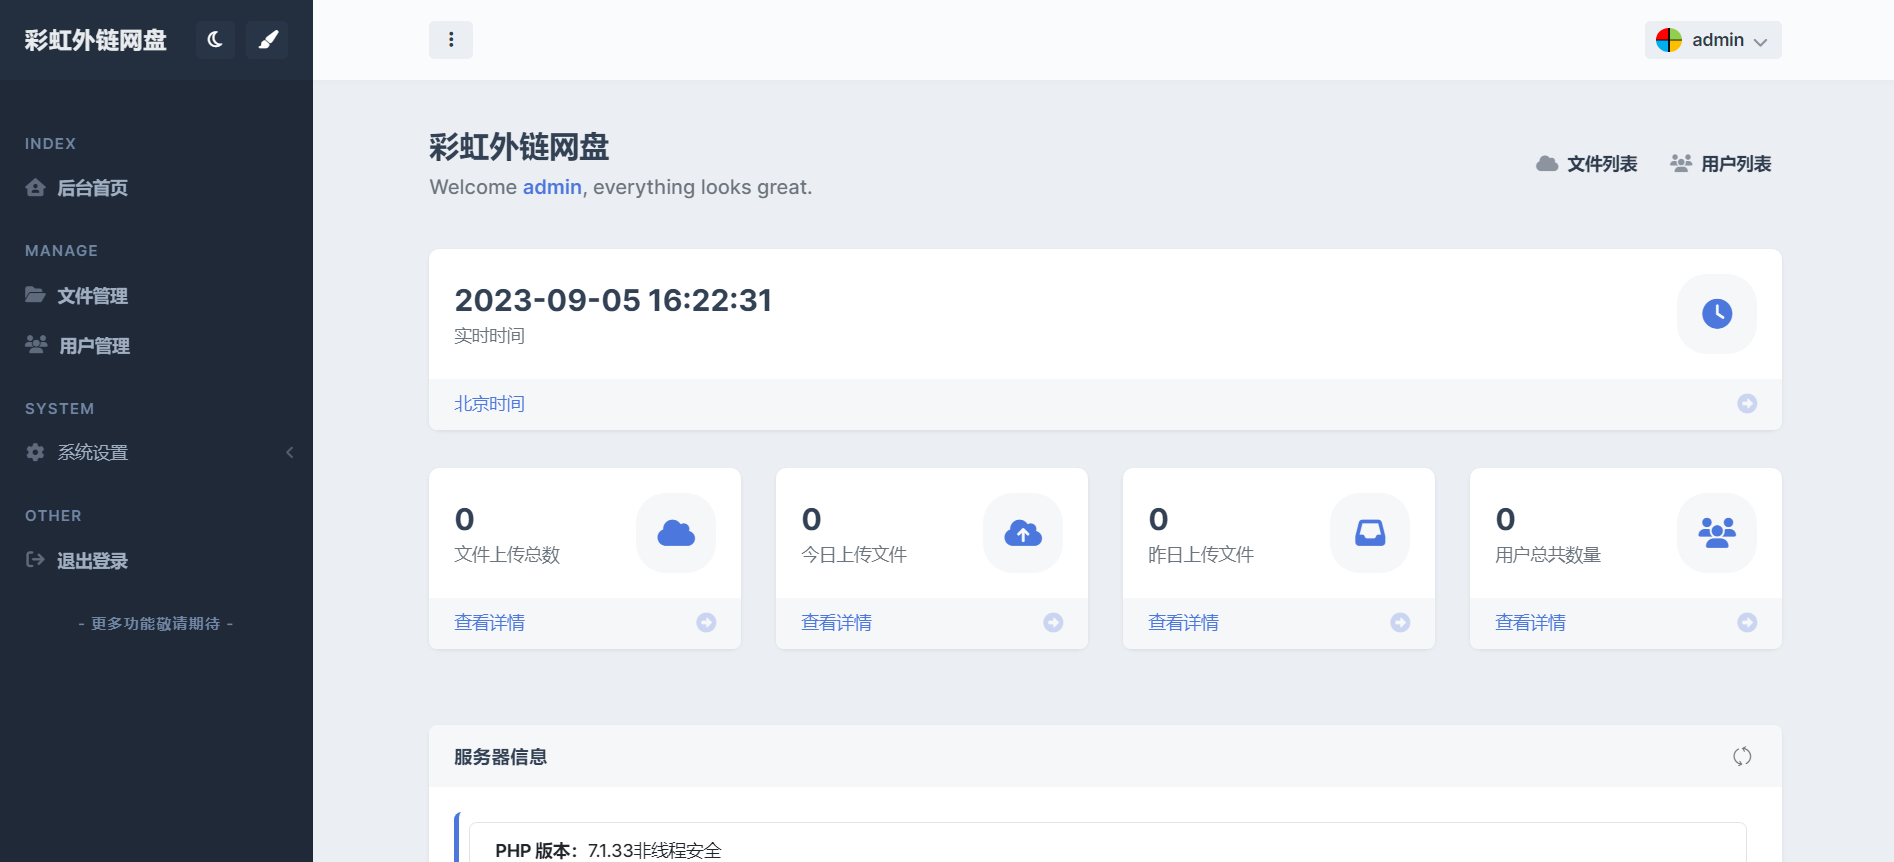The height and width of the screenshot is (862, 1894).
Task: Click the logout icon beside 退出登录
Action: tap(35, 559)
